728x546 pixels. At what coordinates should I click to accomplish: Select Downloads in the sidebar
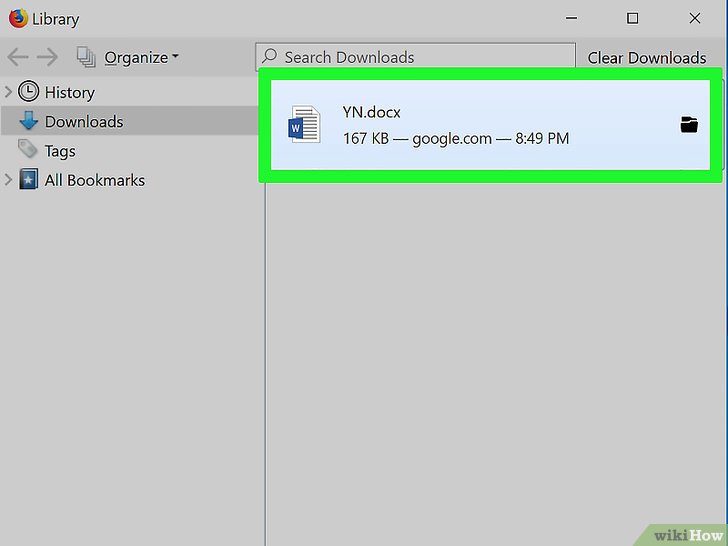pyautogui.click(x=84, y=122)
